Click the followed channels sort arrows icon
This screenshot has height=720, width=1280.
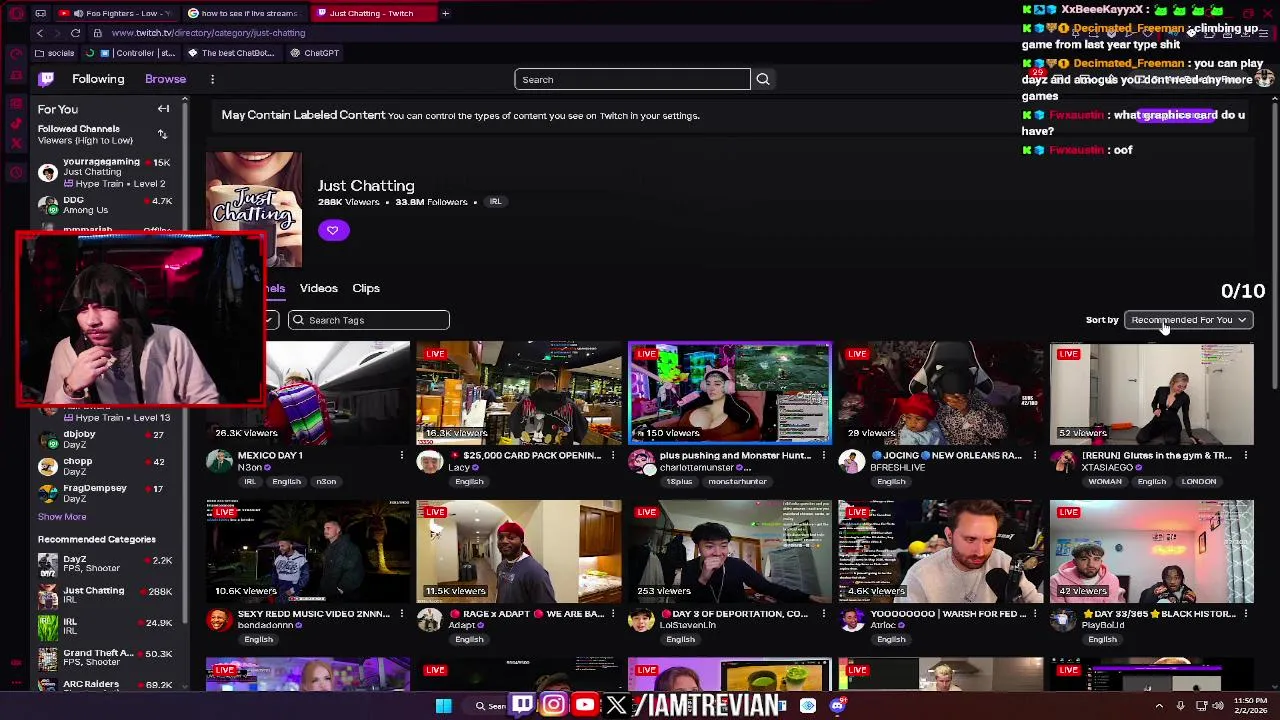pyautogui.click(x=162, y=134)
